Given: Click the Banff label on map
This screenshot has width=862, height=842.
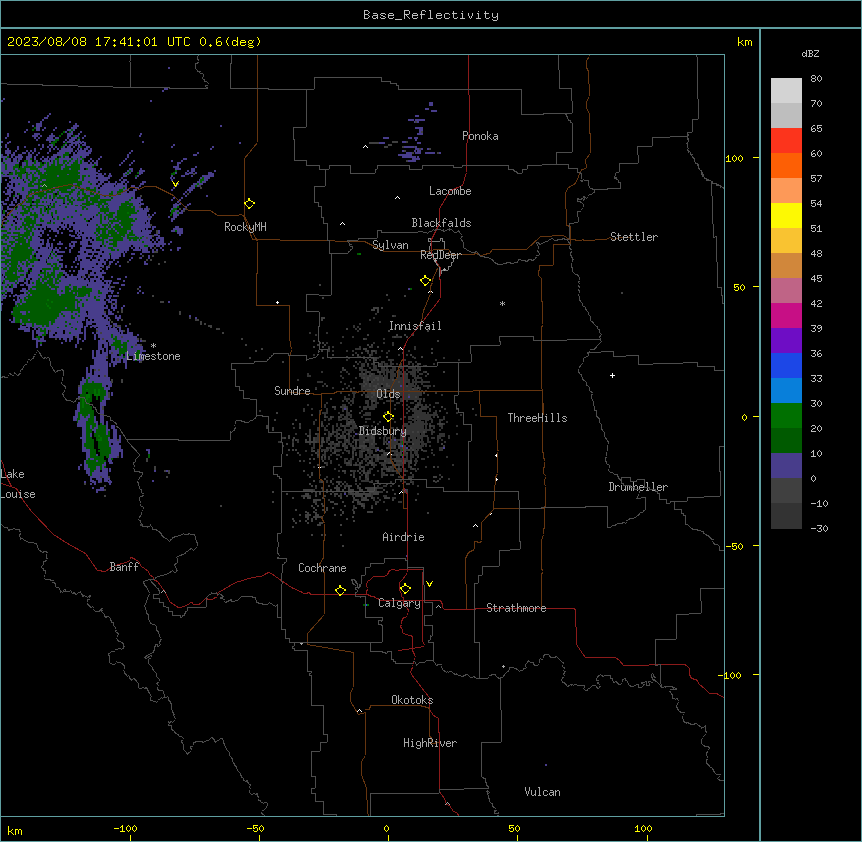Looking at the screenshot, I should pos(124,567).
